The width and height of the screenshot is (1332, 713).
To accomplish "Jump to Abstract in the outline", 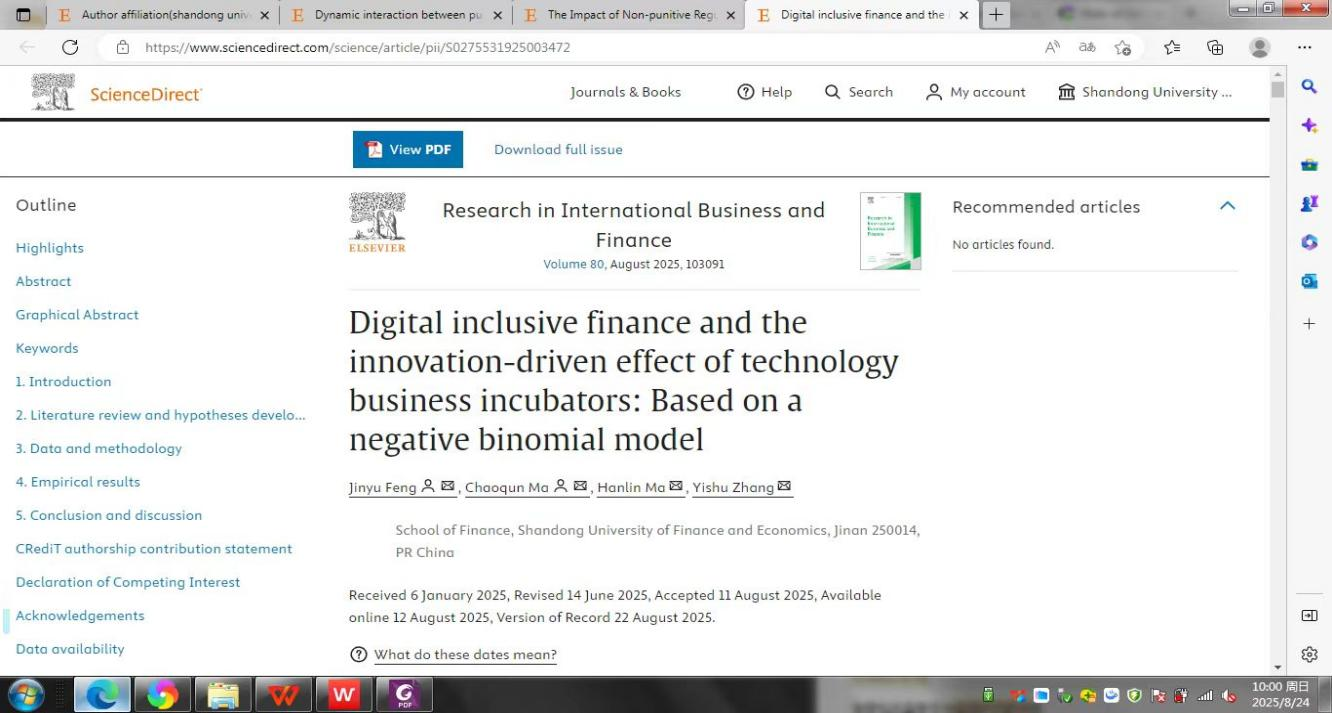I will [x=43, y=281].
